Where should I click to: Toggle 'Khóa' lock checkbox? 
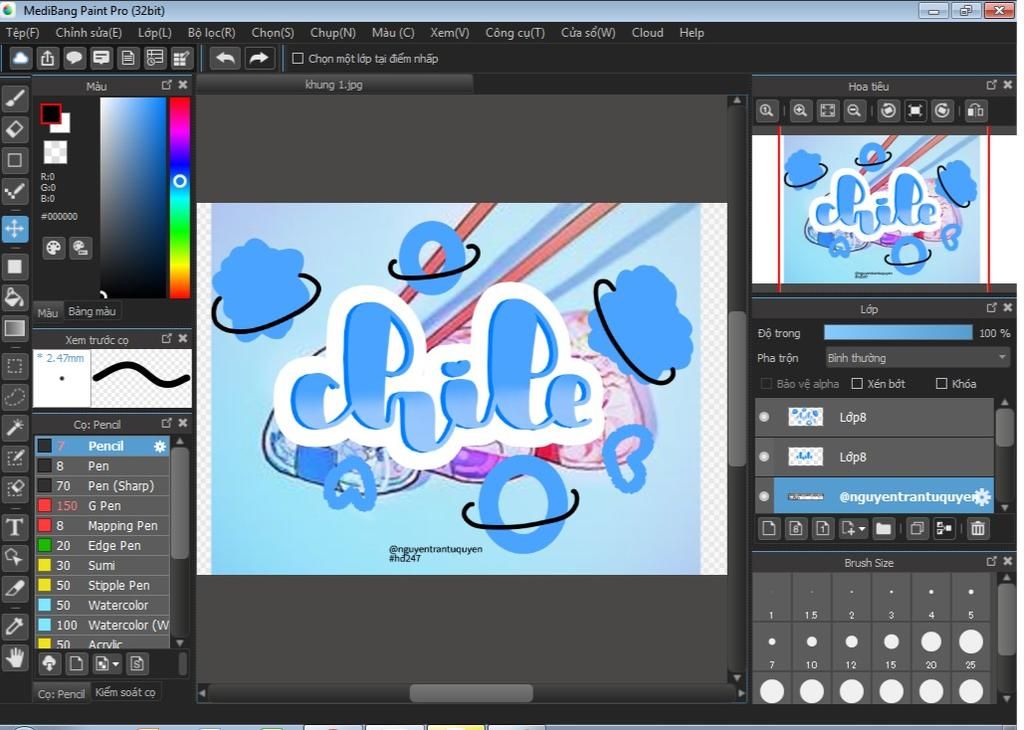pos(942,383)
